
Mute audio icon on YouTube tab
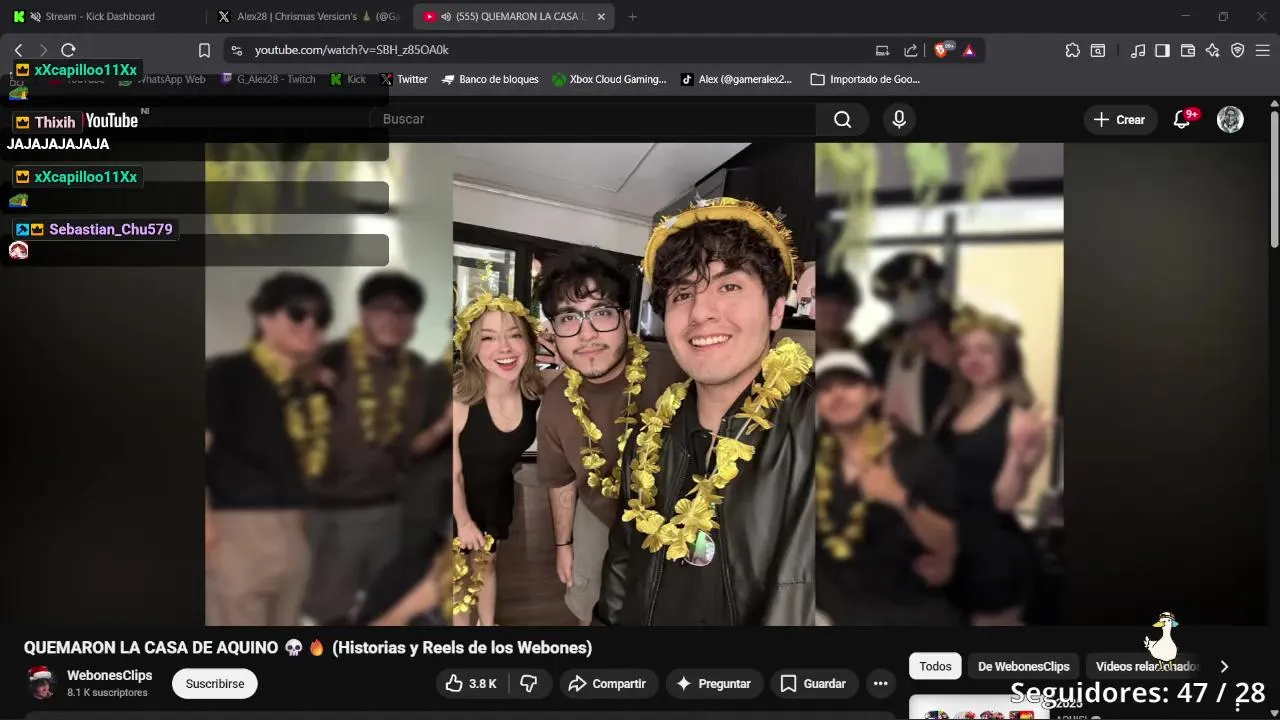click(446, 16)
